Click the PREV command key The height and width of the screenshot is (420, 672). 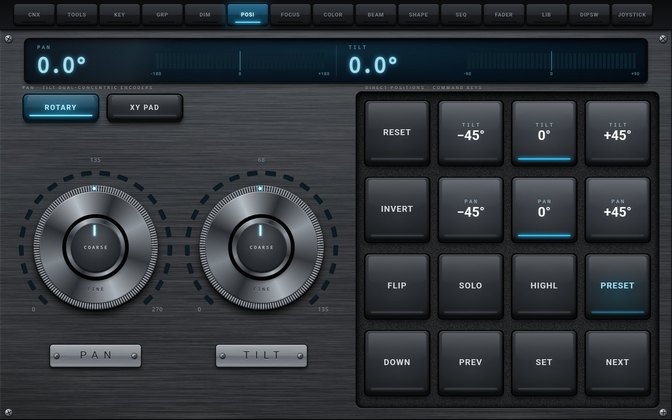pyautogui.click(x=471, y=363)
